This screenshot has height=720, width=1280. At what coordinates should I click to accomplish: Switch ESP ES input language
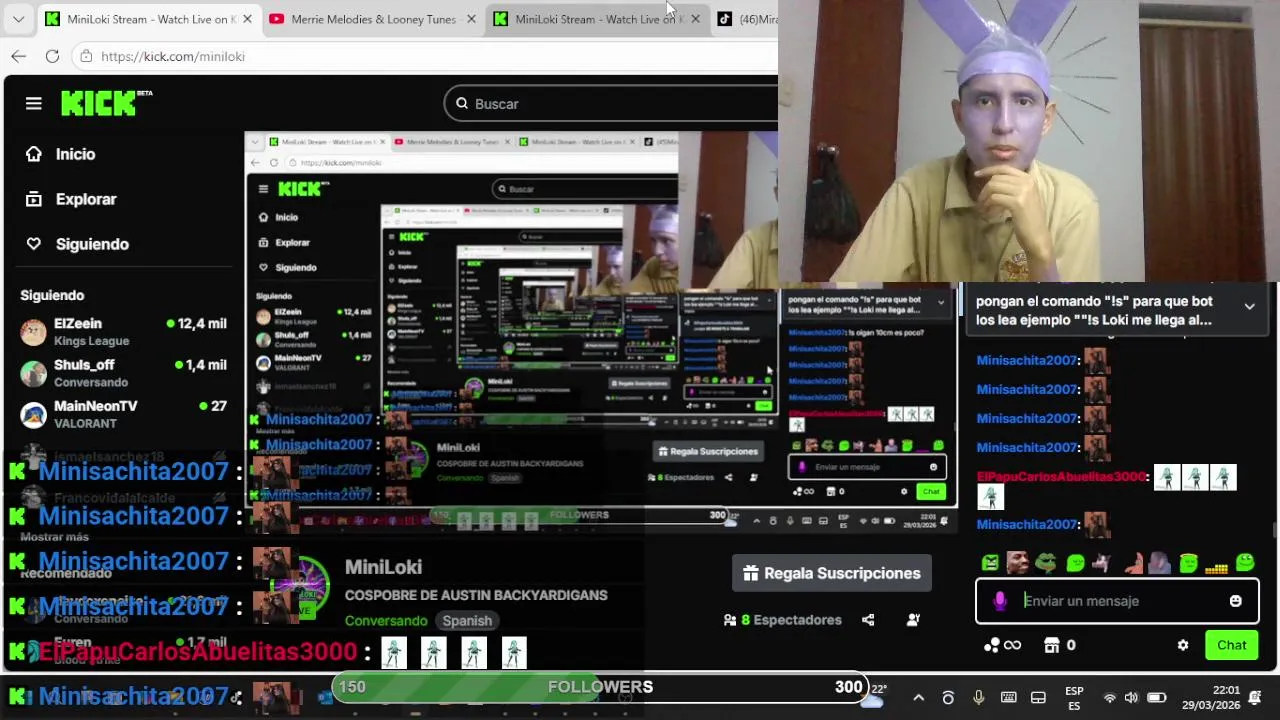point(1074,698)
